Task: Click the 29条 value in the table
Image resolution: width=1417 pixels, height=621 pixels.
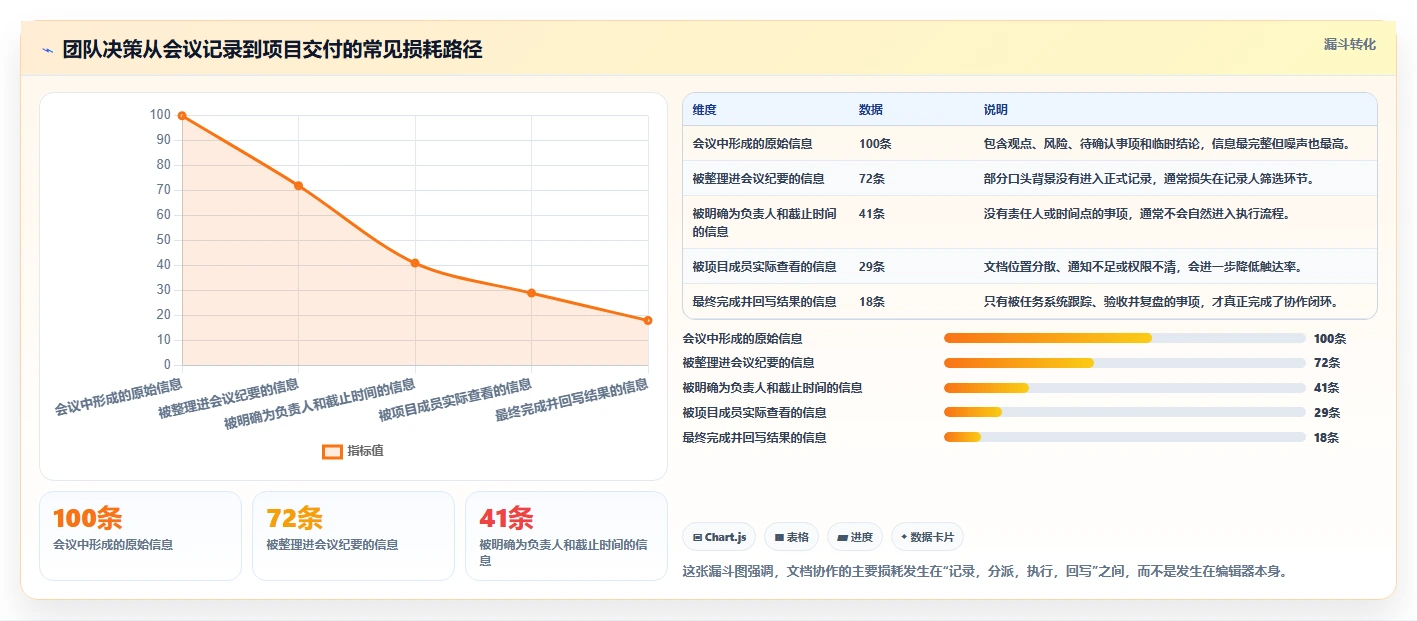Action: tap(871, 267)
